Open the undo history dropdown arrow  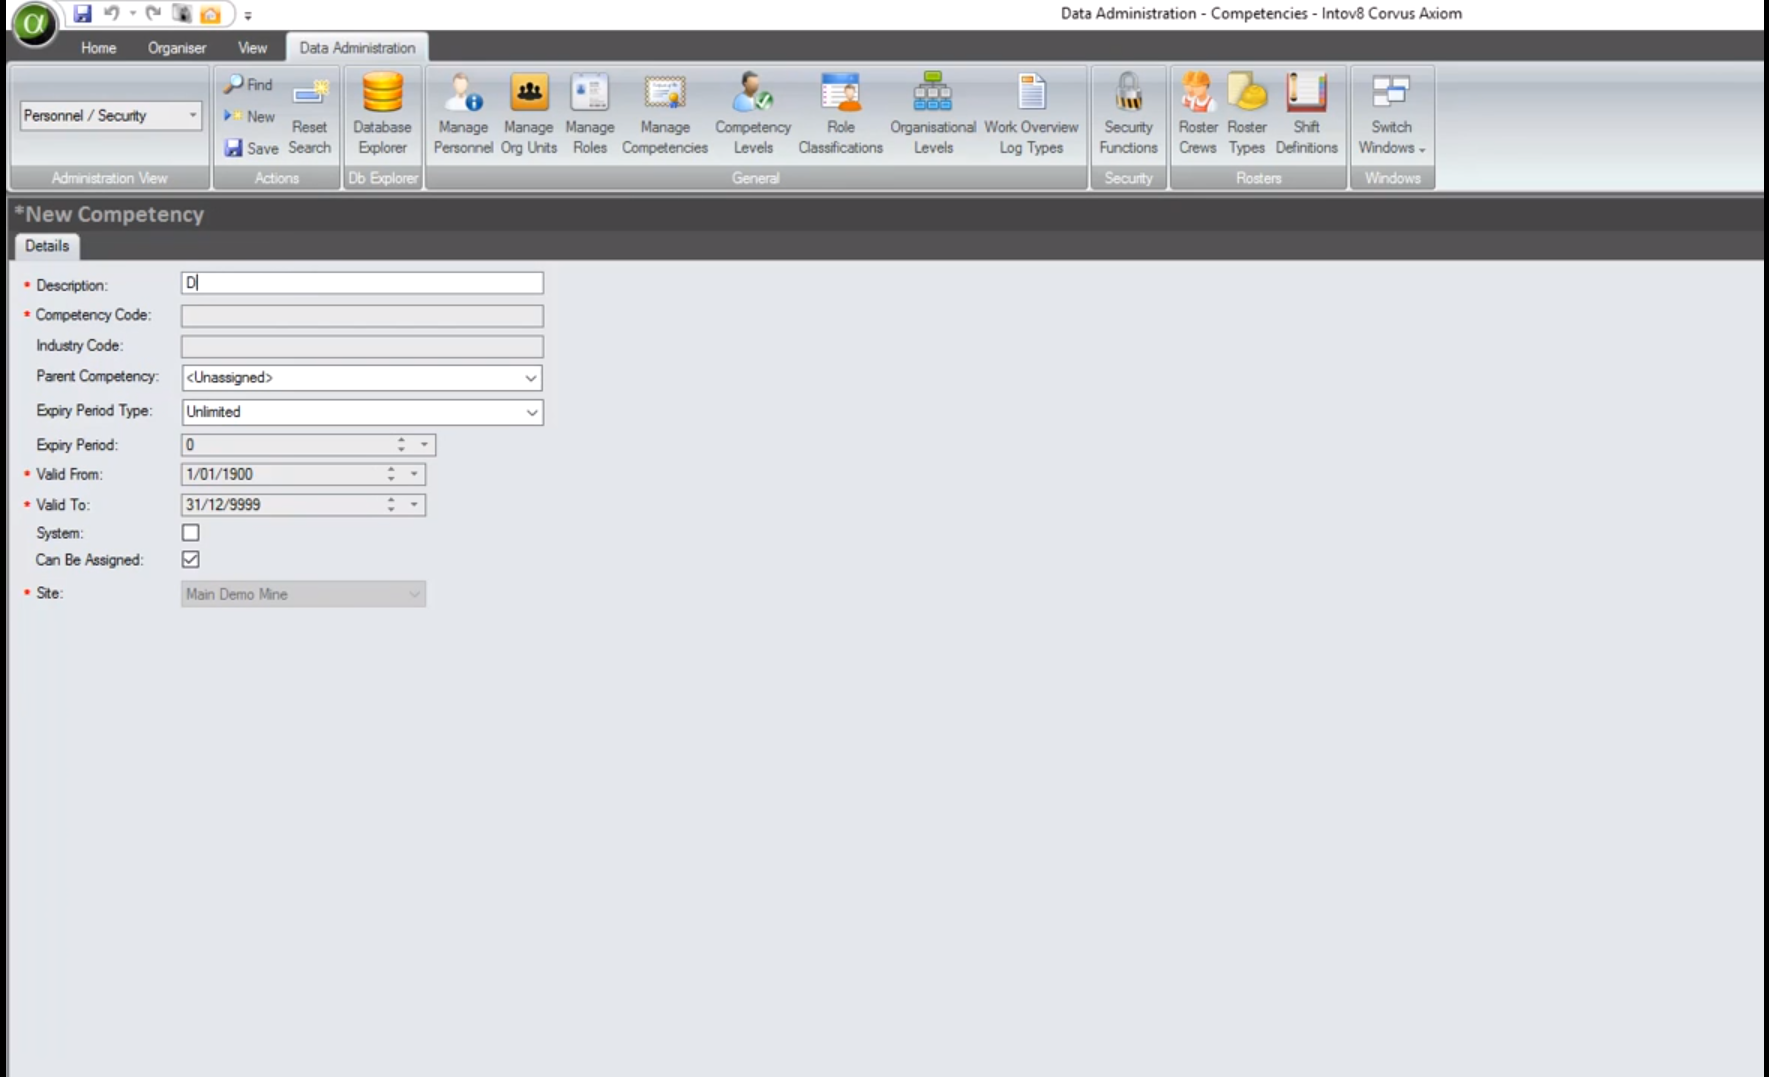[132, 14]
